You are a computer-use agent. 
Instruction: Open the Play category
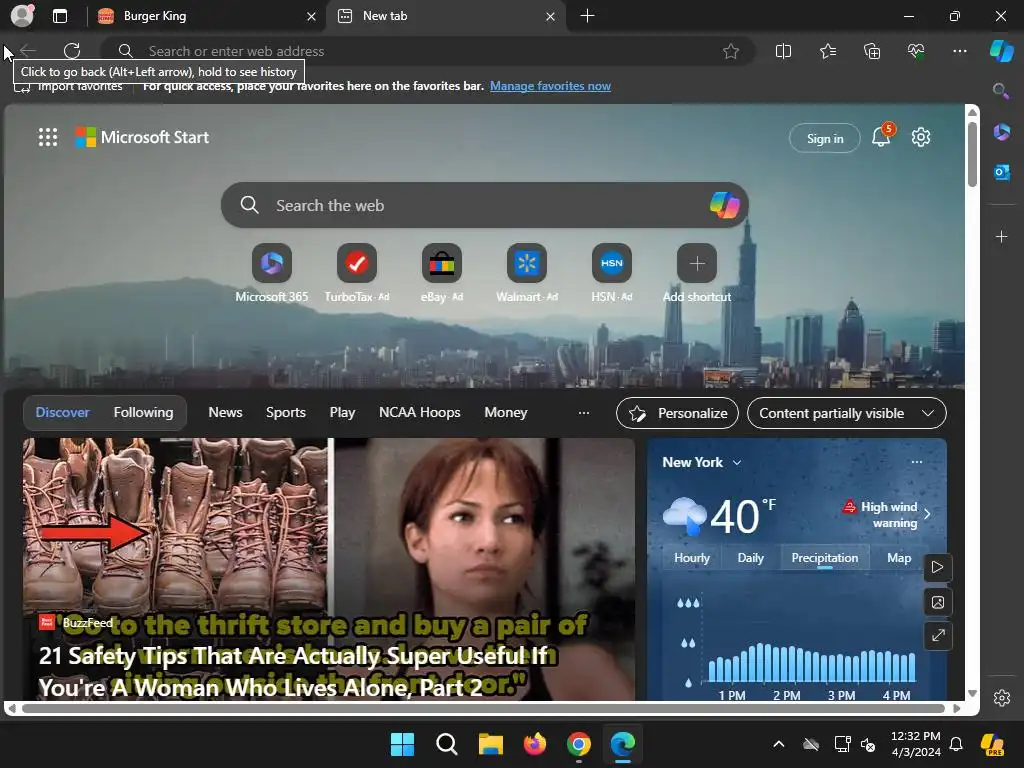coord(342,413)
